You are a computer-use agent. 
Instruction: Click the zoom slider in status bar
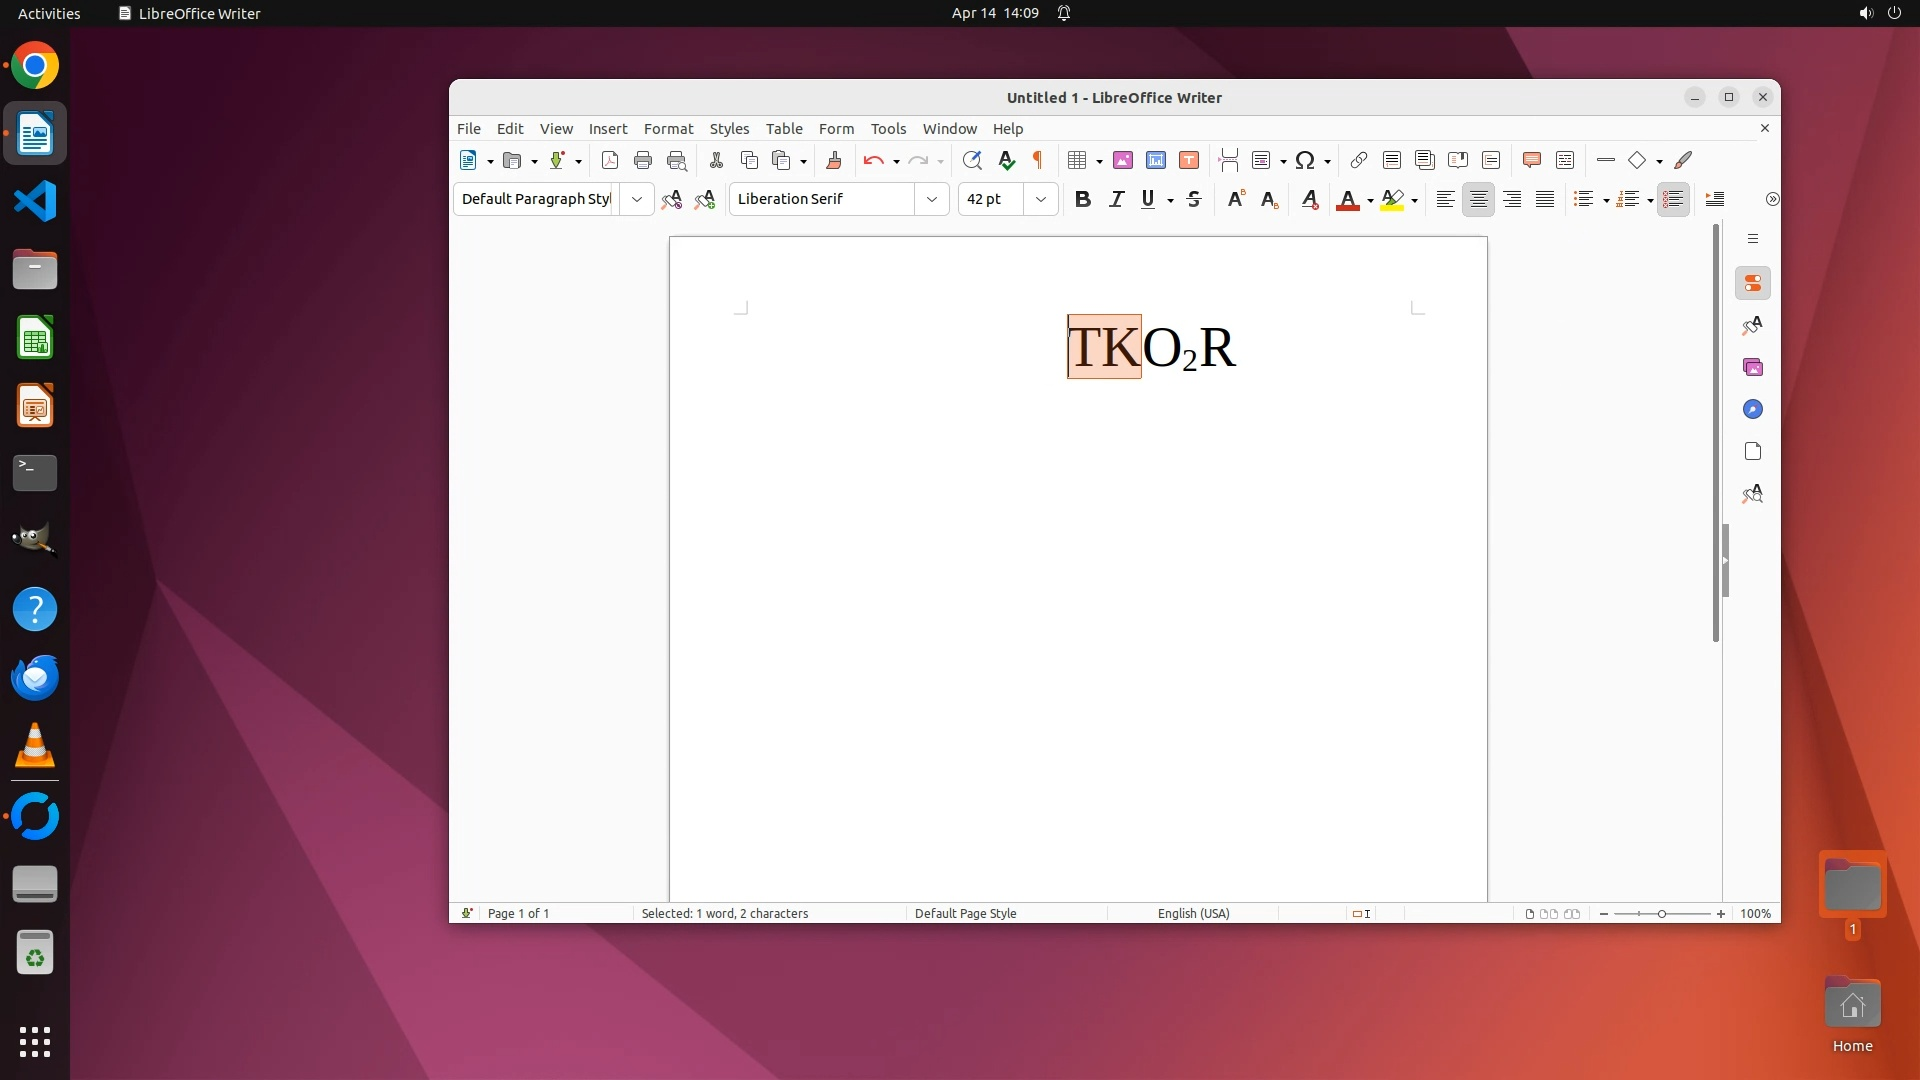1661,913
